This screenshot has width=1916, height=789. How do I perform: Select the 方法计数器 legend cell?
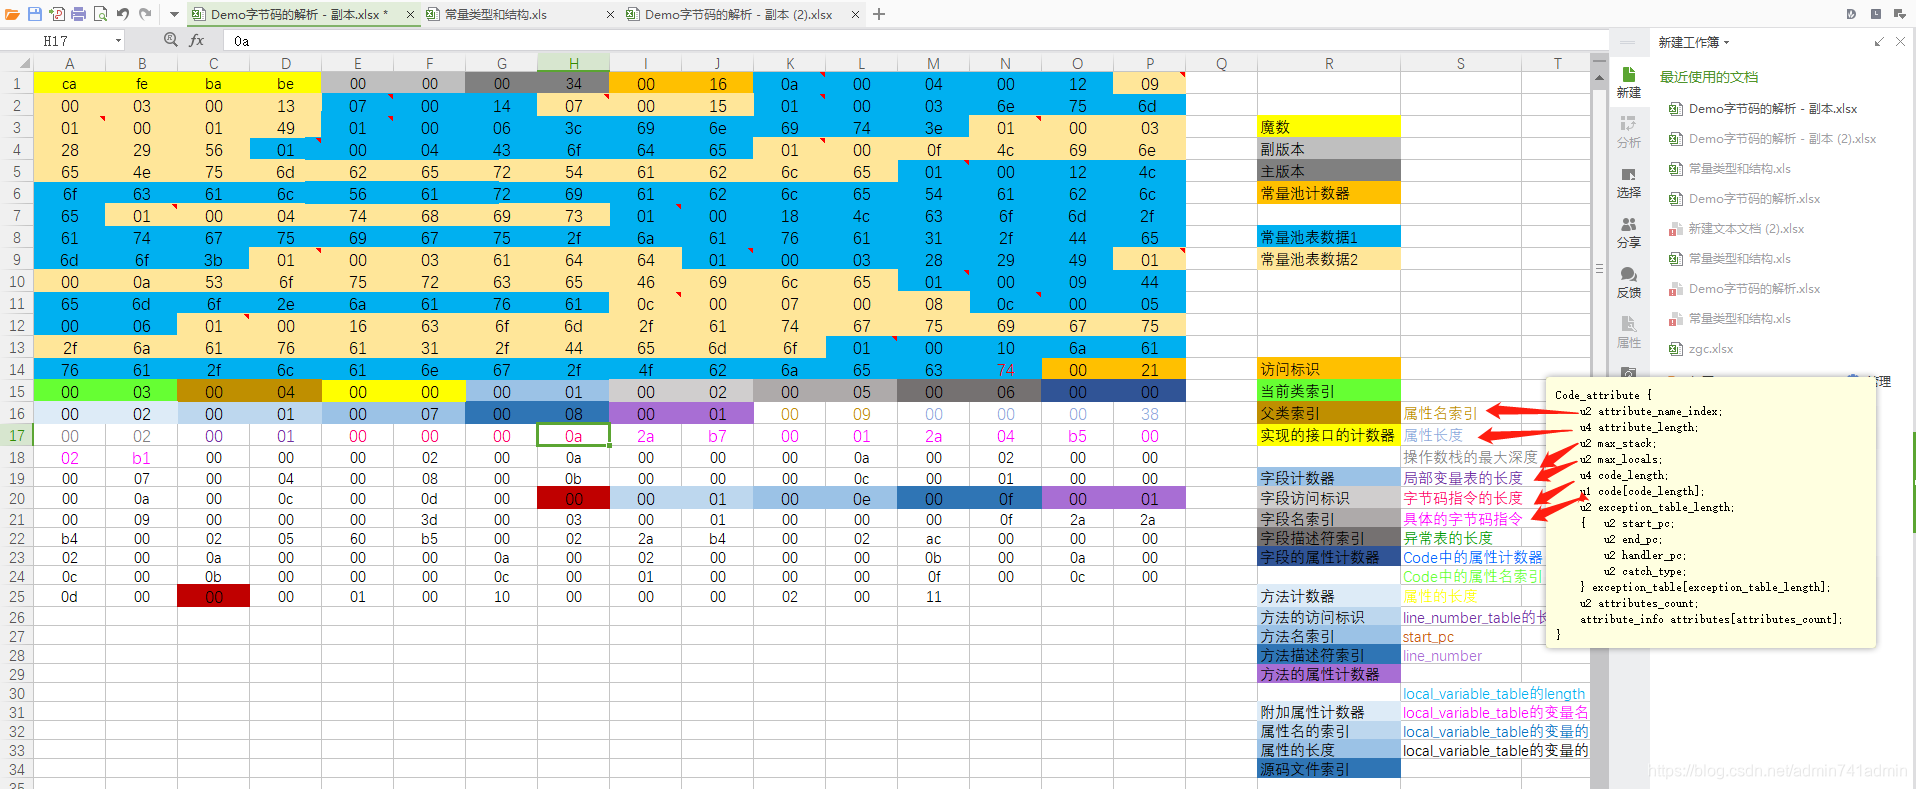coord(1329,596)
